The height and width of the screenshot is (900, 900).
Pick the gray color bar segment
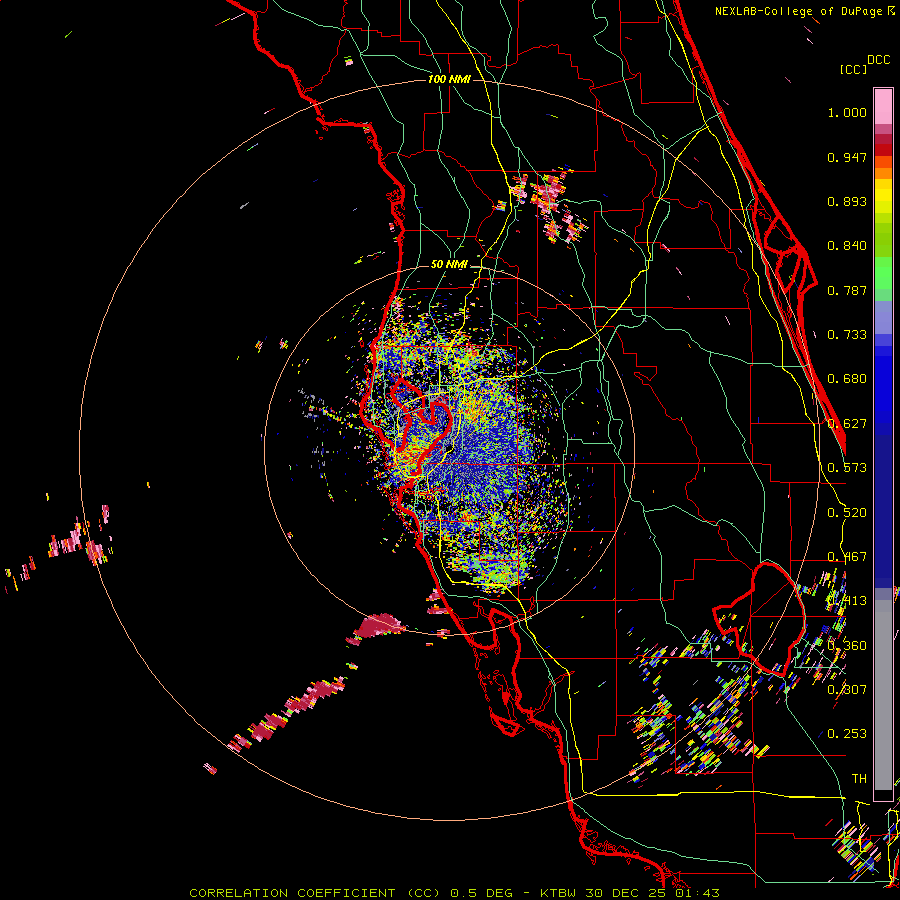[x=883, y=695]
